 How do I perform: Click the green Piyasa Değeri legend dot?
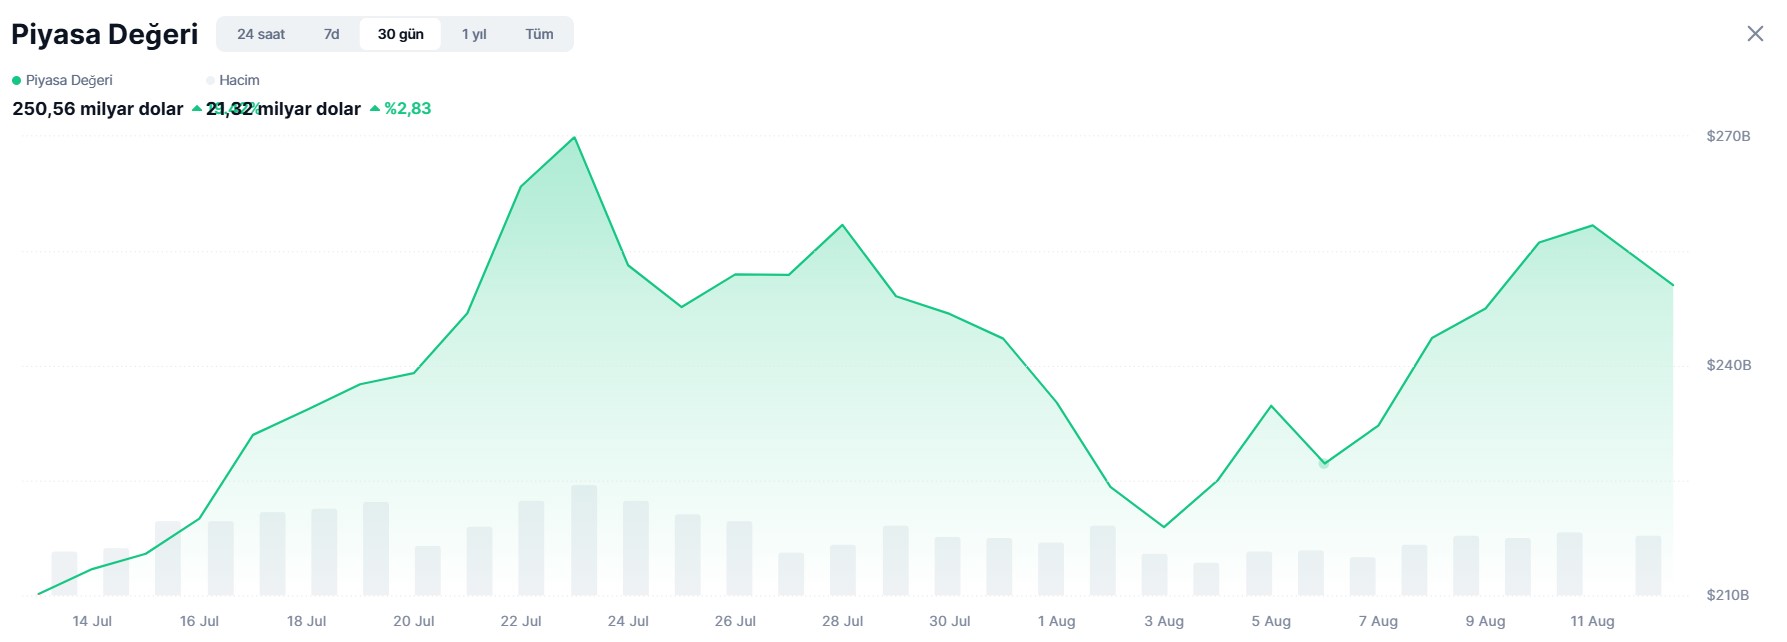point(16,80)
